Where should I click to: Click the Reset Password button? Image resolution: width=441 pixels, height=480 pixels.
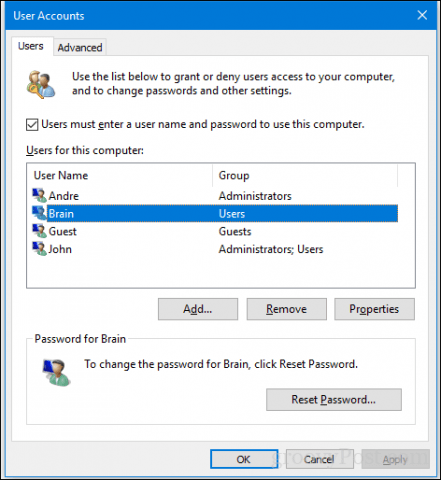[x=334, y=399]
